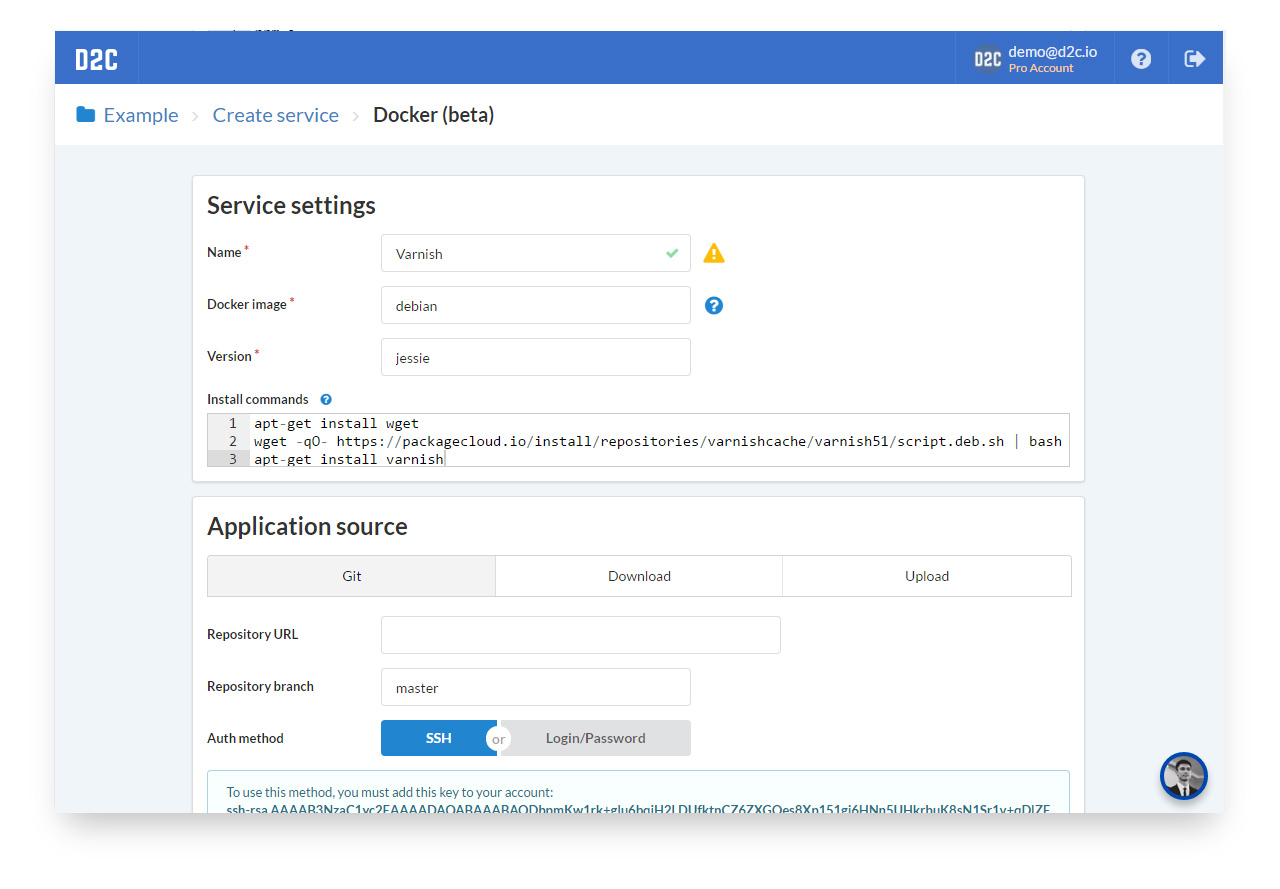Click line number 3 in gutter
The width and height of the screenshot is (1280, 889).
pos(232,459)
